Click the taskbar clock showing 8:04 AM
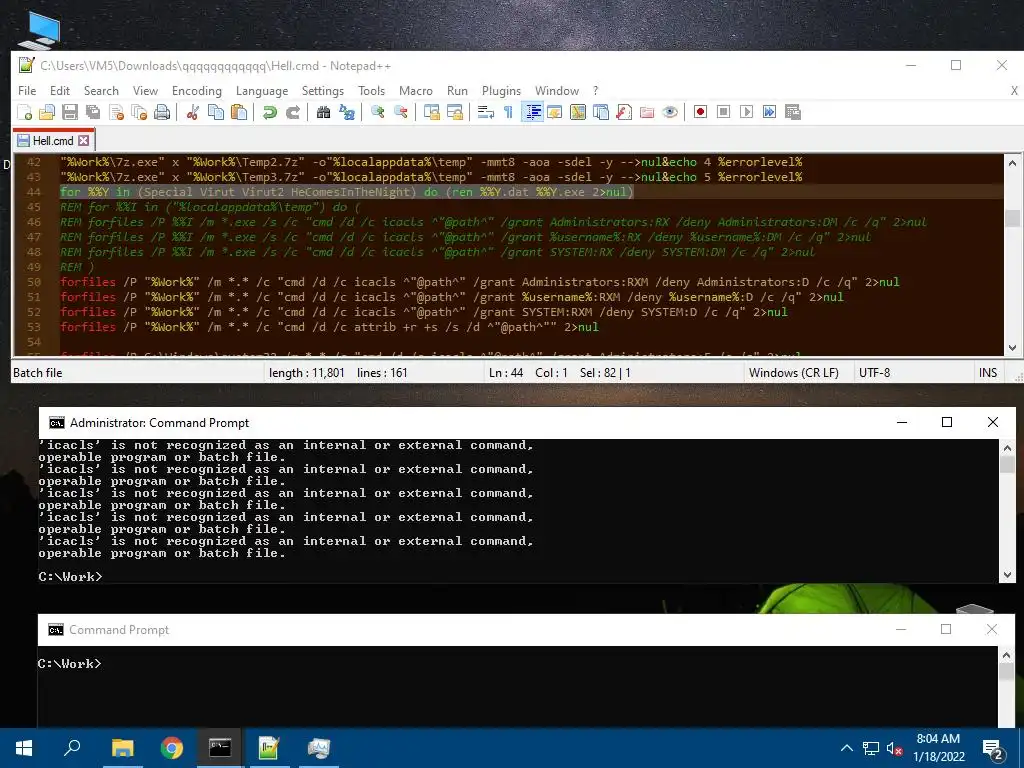Viewport: 1024px width, 768px height. (938, 748)
